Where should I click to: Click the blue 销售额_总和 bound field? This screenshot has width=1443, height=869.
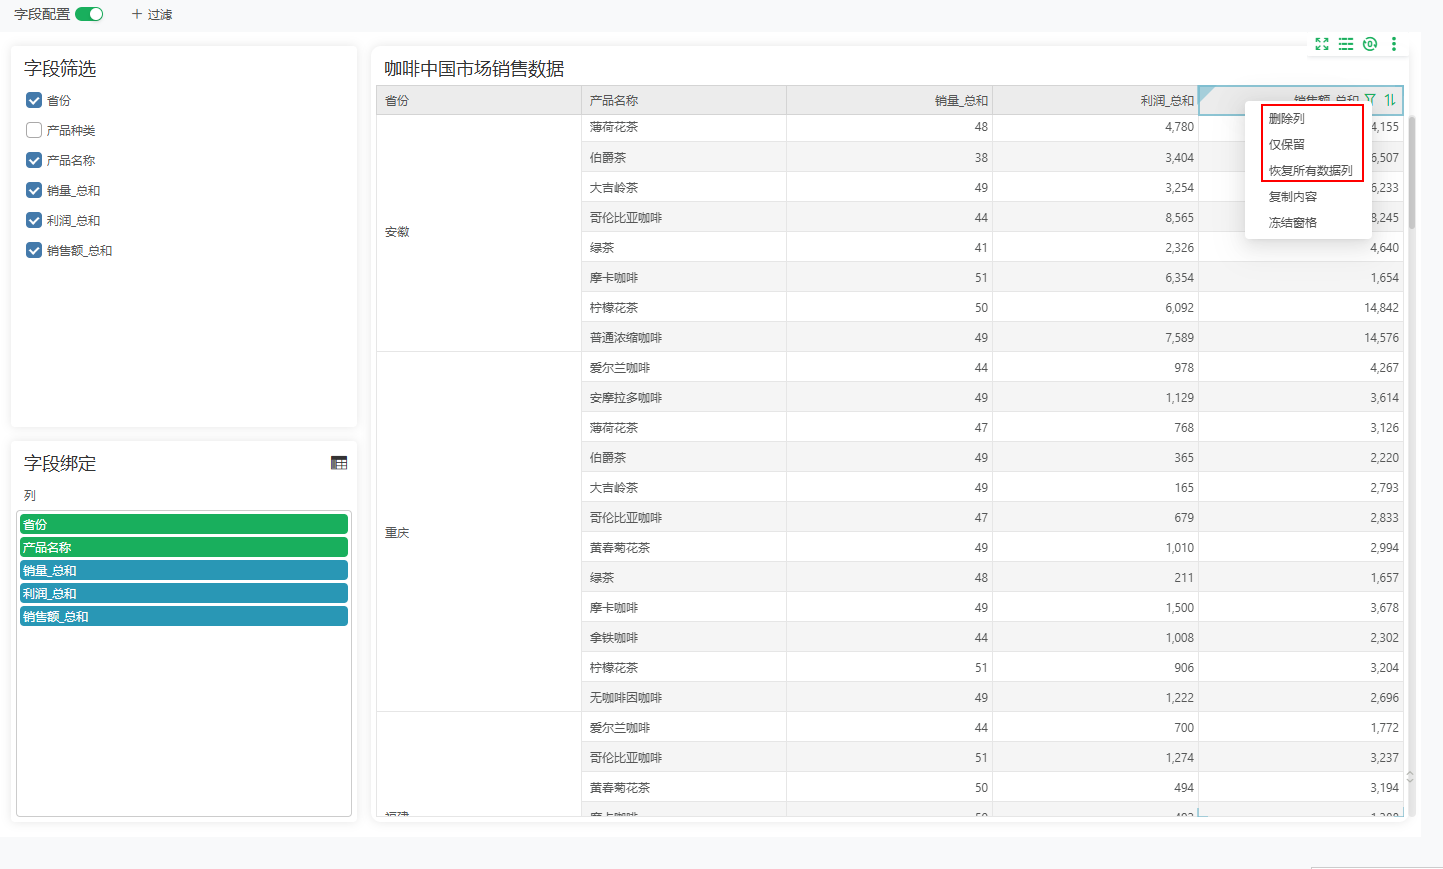click(184, 616)
